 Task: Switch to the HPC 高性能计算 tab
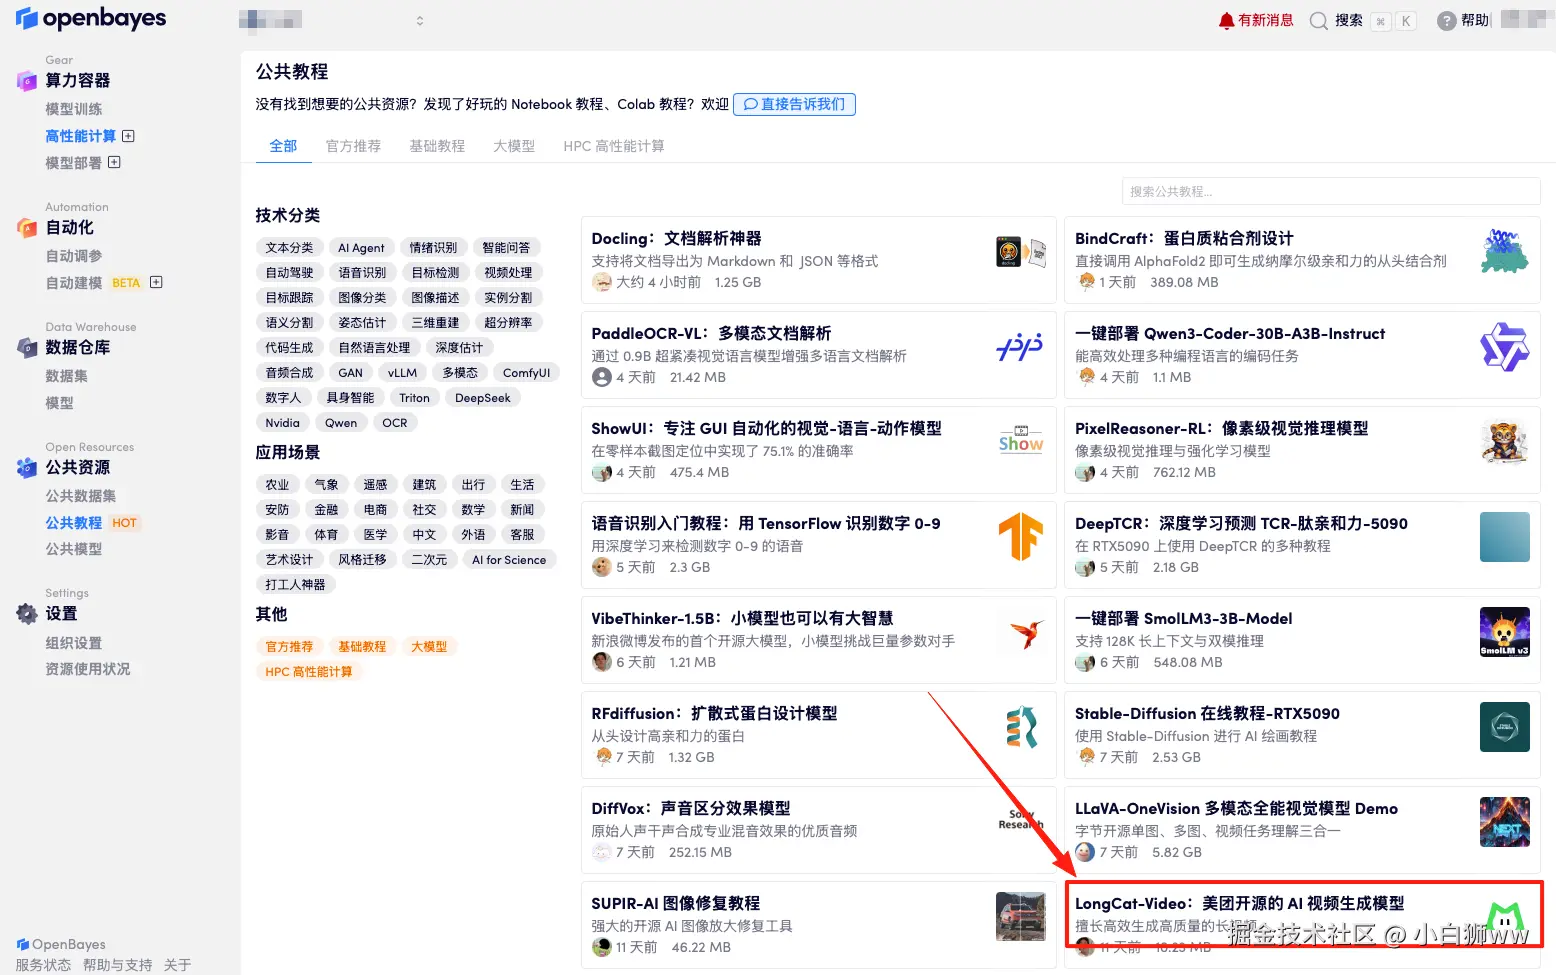pyautogui.click(x=613, y=146)
